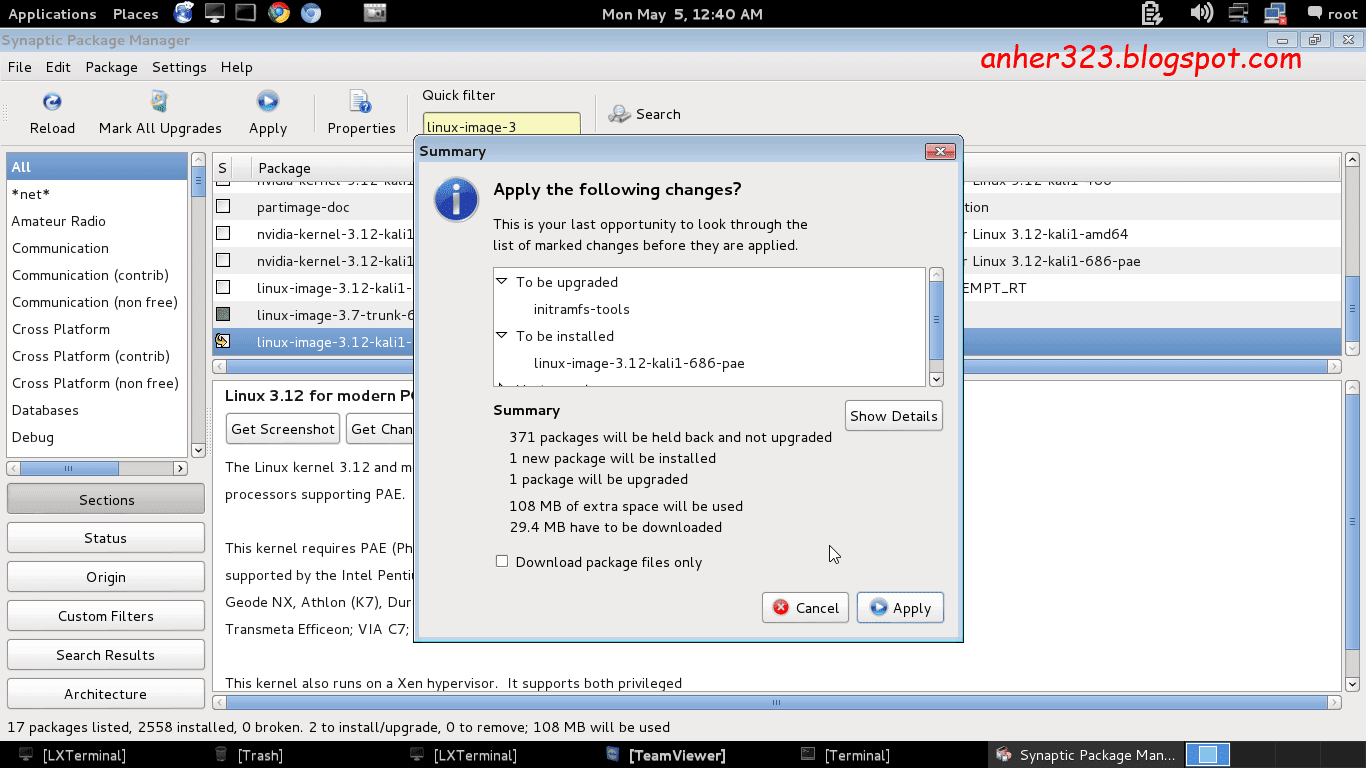Image resolution: width=1366 pixels, height=768 pixels.
Task: Confirm changes with the dialog Apply button
Action: (x=900, y=608)
